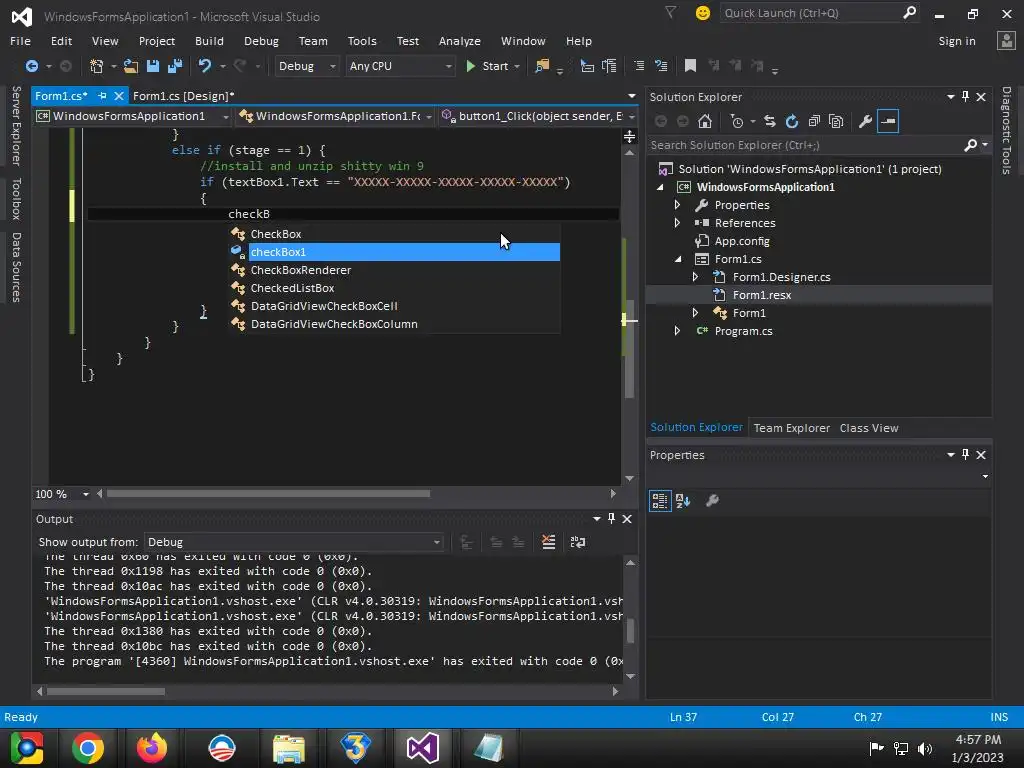Screen dimensions: 1024x768
Task: Click the Quick Launch search magnifier icon
Action: tap(909, 12)
